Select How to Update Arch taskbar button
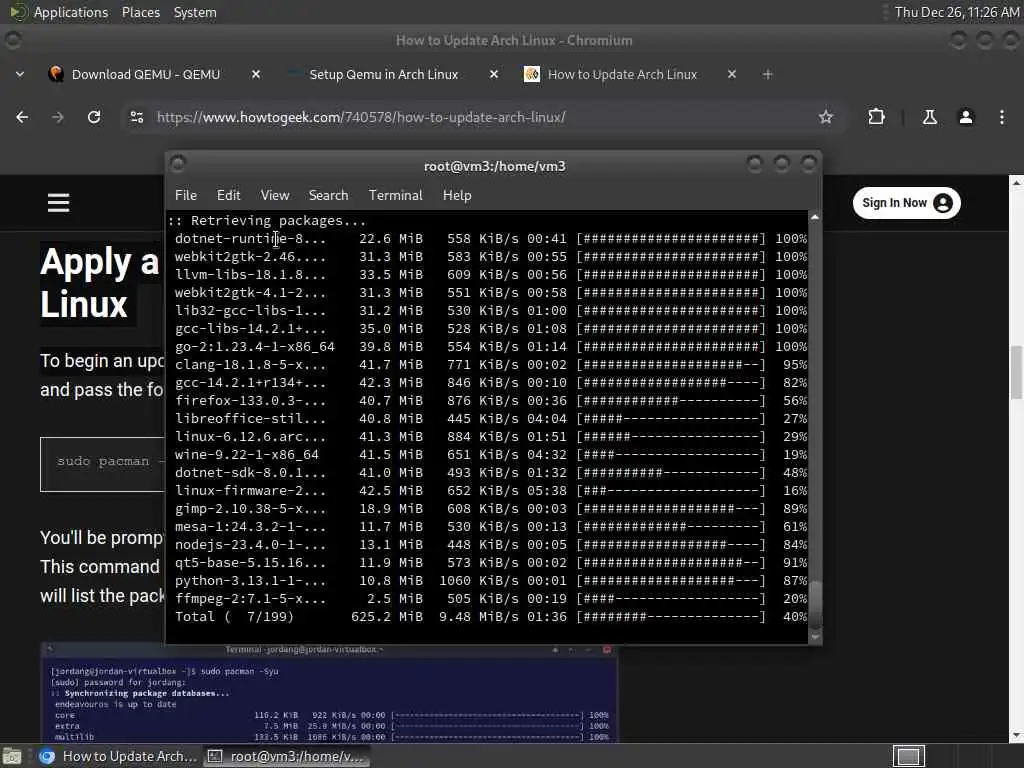 click(x=118, y=756)
